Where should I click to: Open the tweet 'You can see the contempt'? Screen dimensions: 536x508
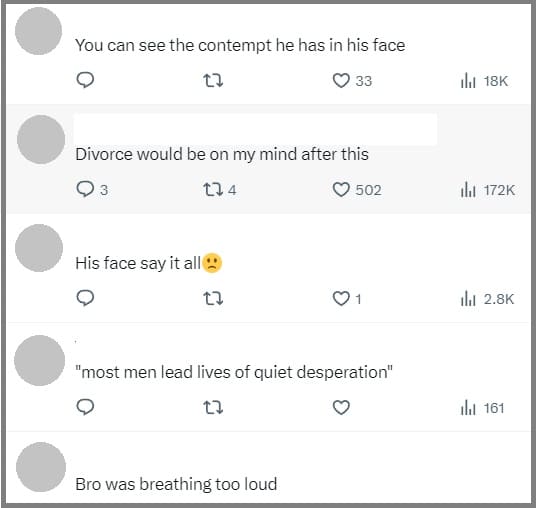coord(240,45)
